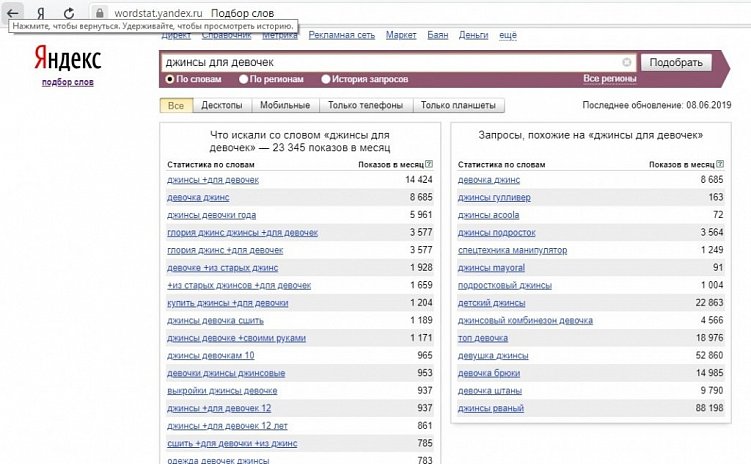The height and width of the screenshot is (464, 751).
Task: Open the джинсы mayoral link
Action: [x=491, y=268]
